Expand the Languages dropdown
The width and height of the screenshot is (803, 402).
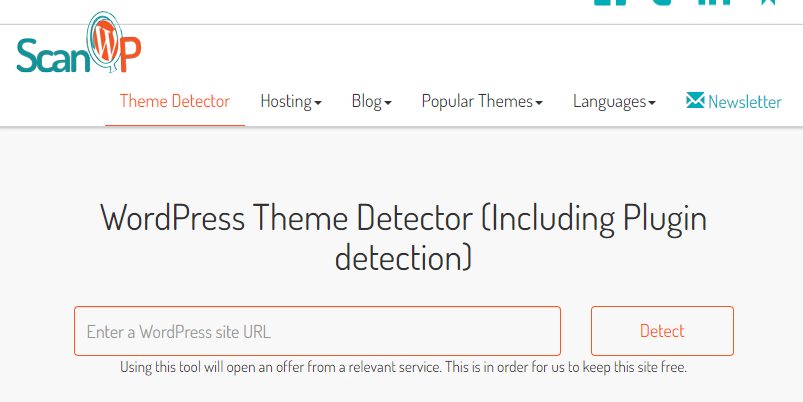(614, 101)
